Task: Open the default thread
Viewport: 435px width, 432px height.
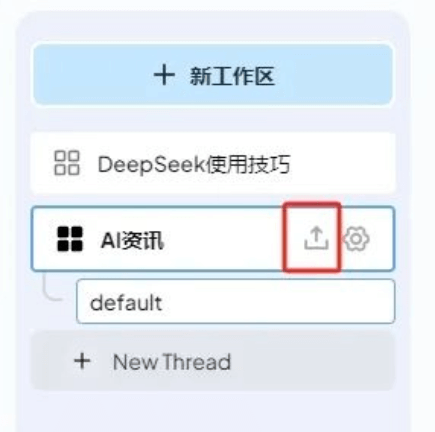Action: pyautogui.click(x=236, y=302)
